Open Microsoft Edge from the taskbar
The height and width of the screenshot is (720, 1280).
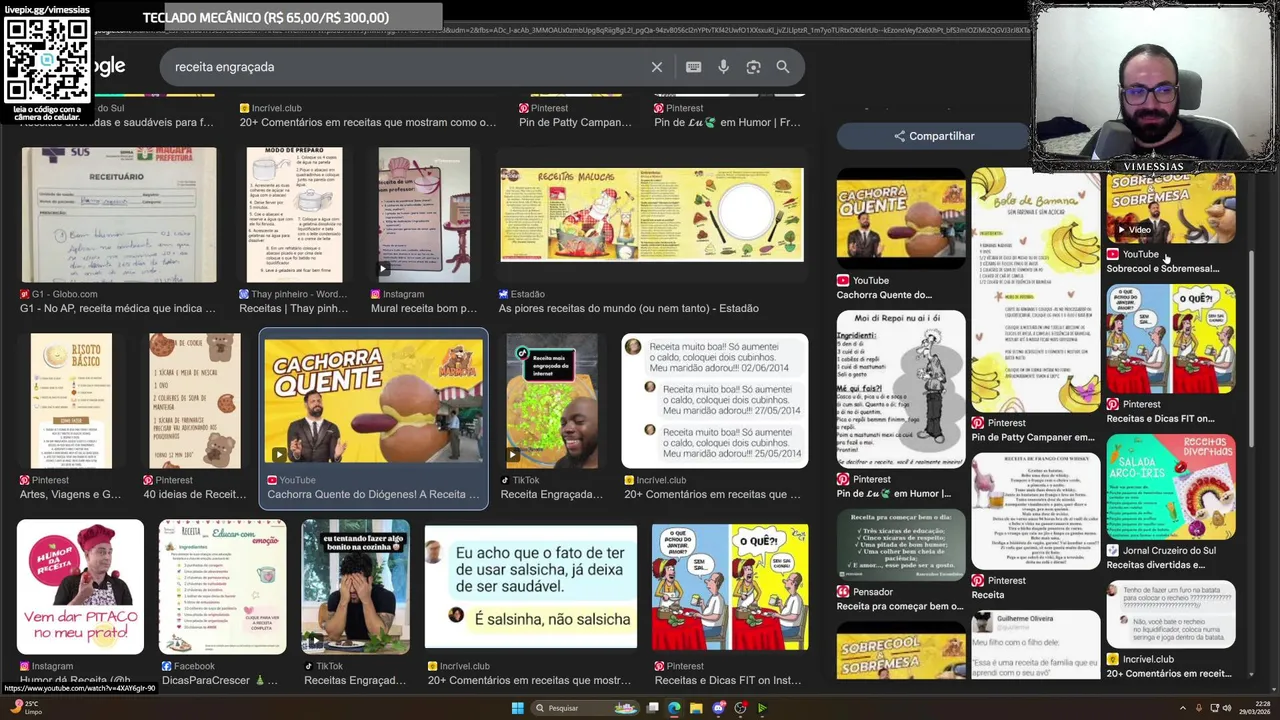tap(674, 708)
